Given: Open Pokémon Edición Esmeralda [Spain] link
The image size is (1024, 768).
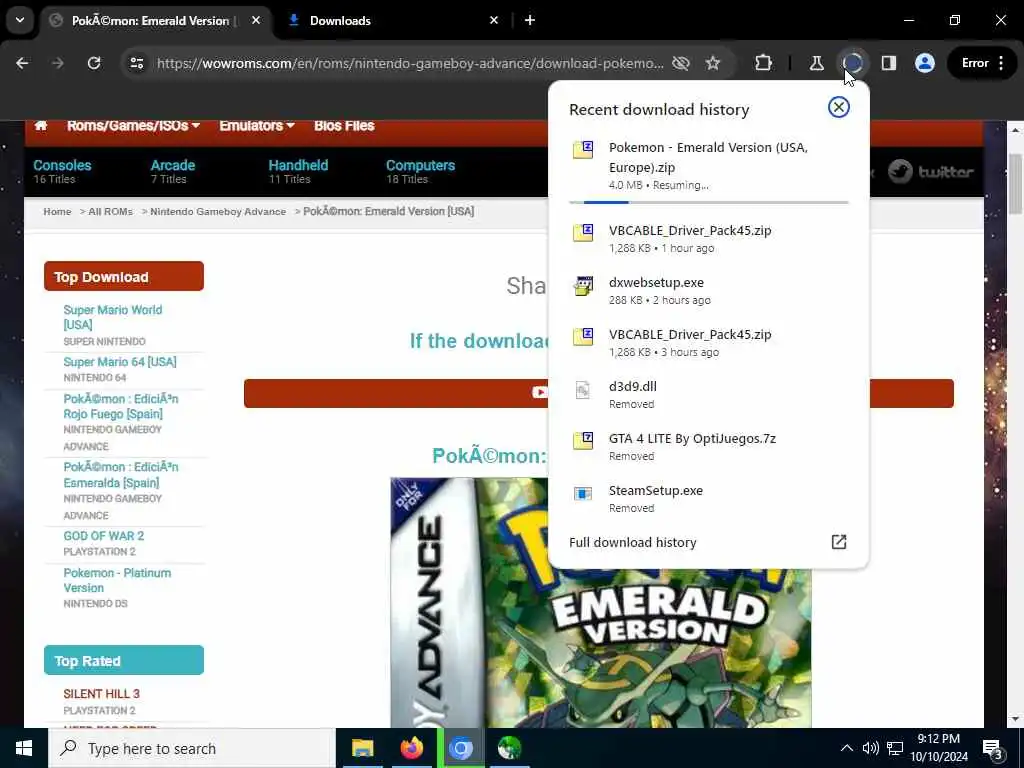Looking at the screenshot, I should [121, 475].
